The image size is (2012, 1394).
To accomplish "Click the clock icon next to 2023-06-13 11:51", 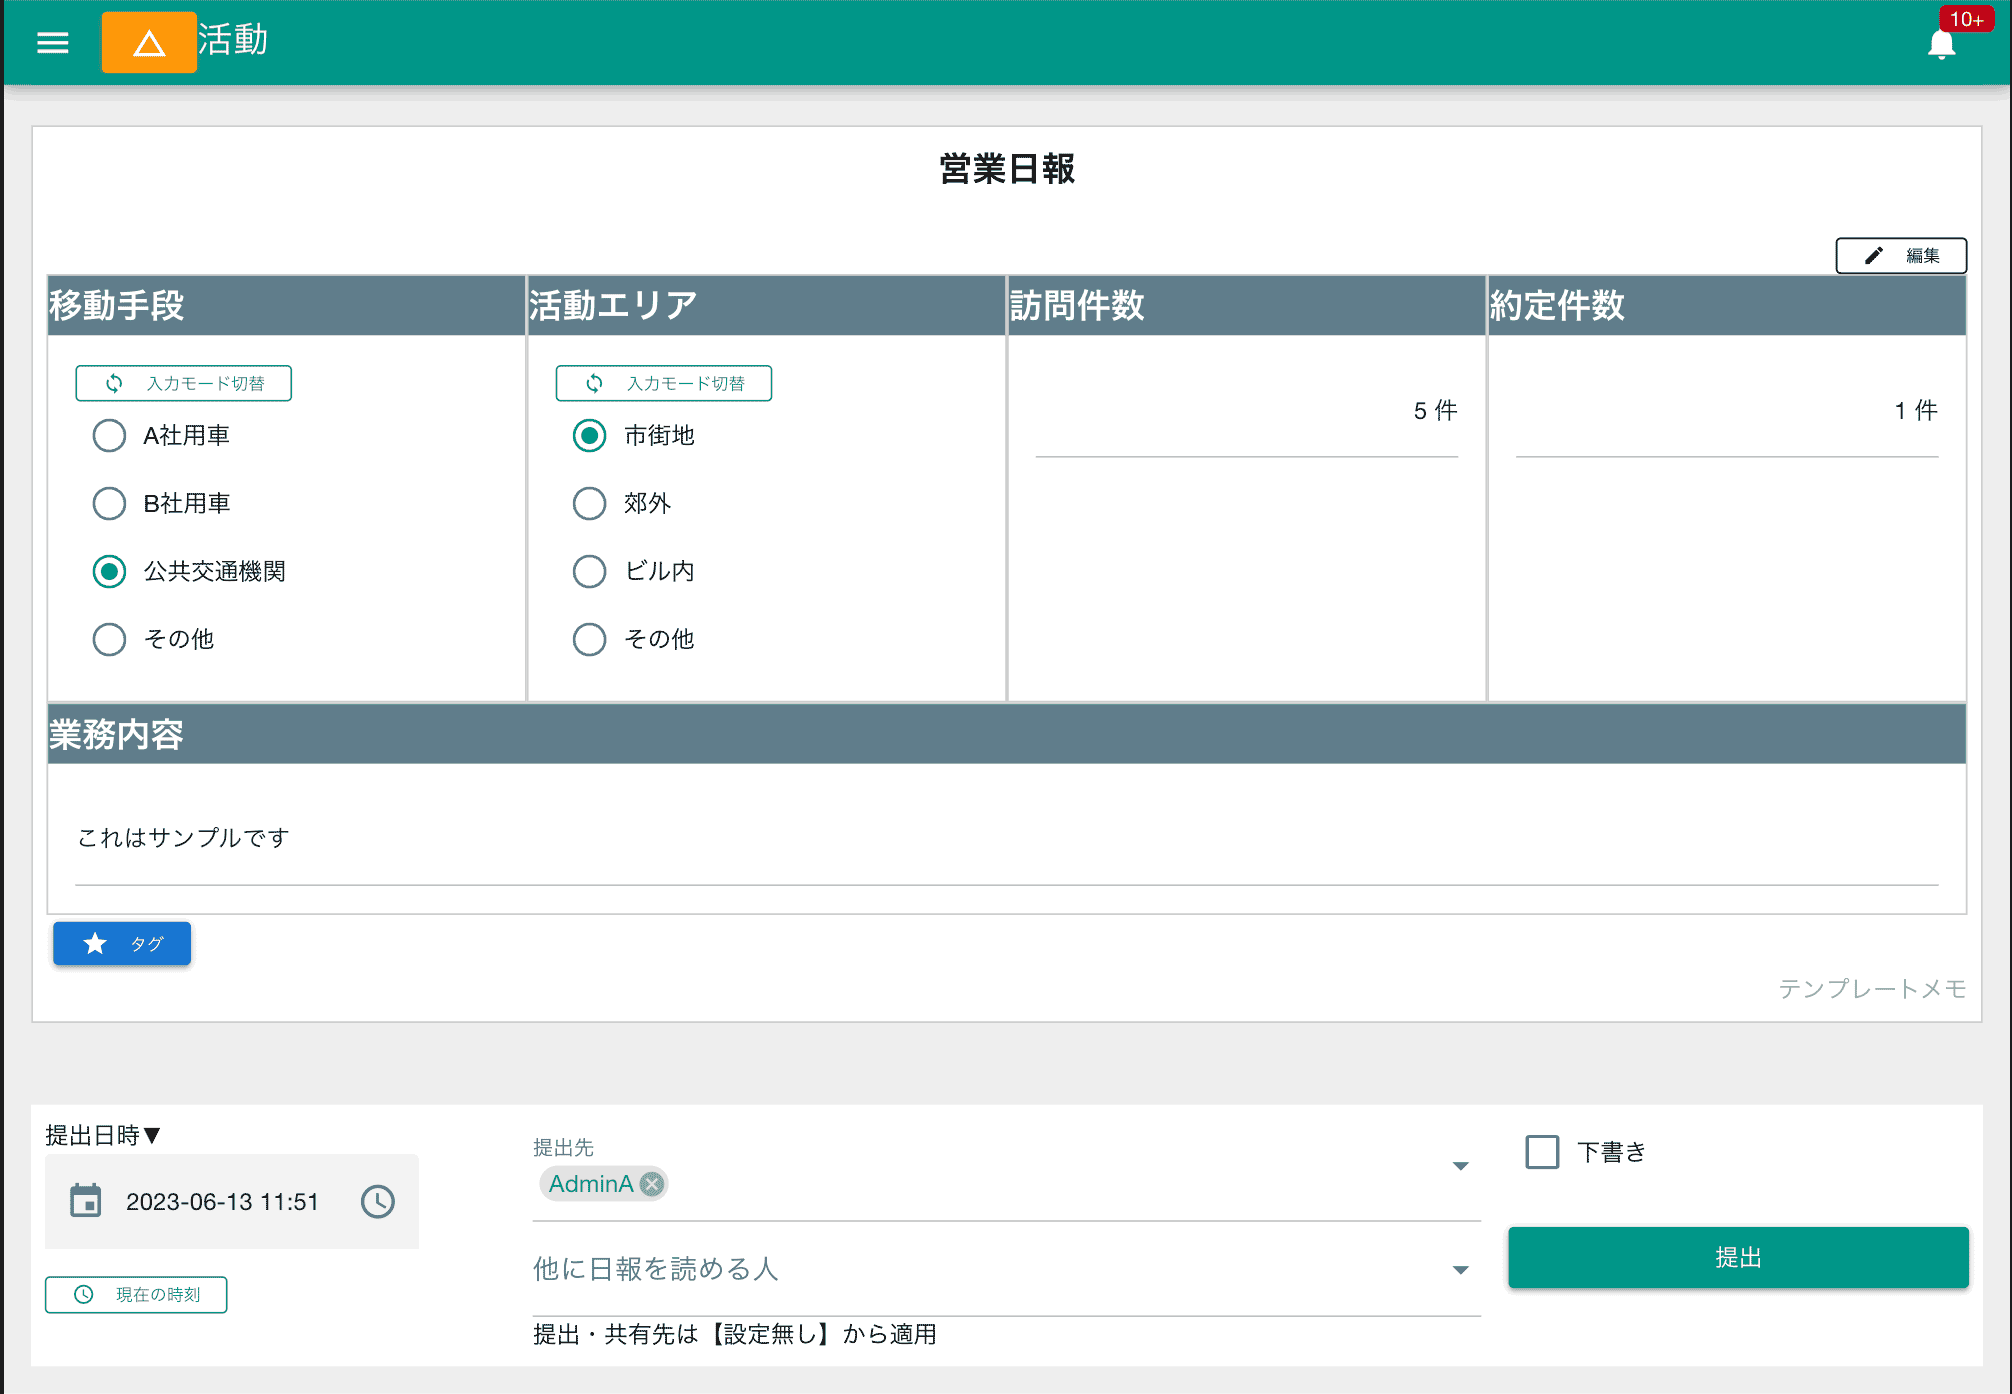I will coord(377,1202).
